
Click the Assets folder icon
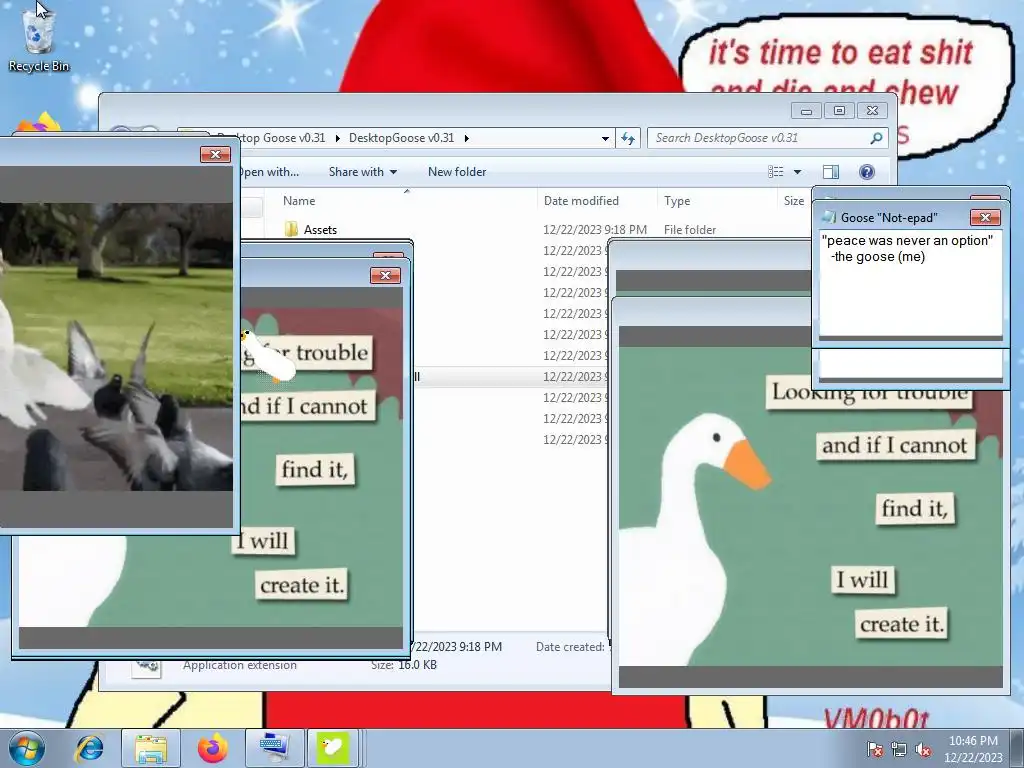pos(291,229)
